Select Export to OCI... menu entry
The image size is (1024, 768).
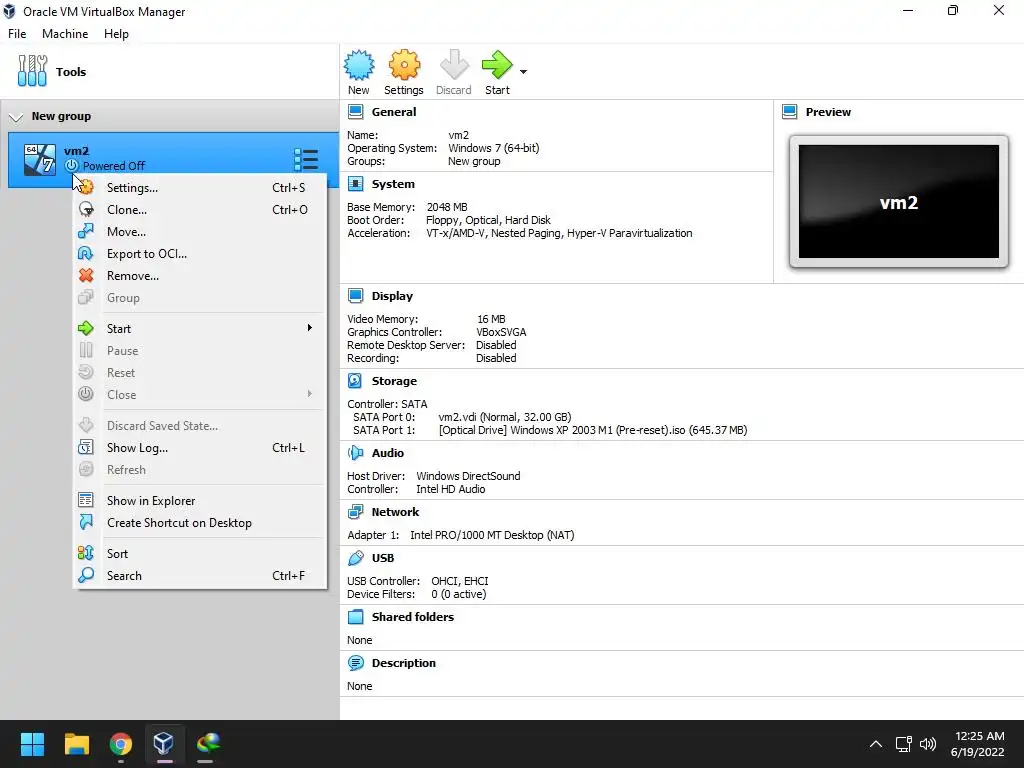[x=200, y=254]
